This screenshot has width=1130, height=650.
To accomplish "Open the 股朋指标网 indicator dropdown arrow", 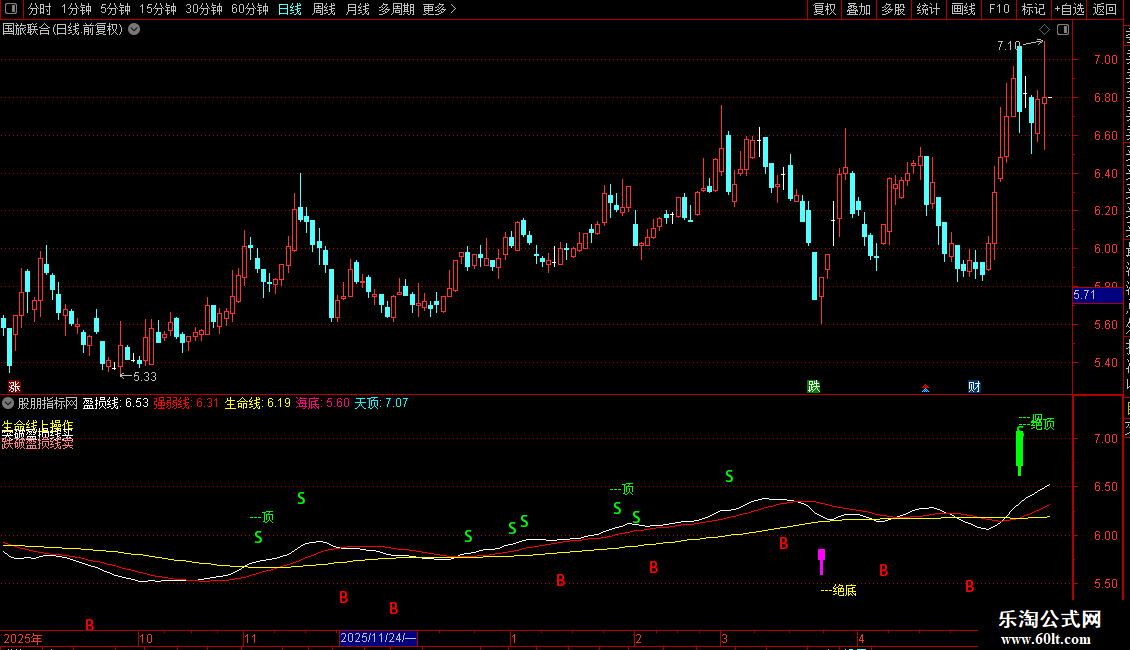I will (8, 404).
